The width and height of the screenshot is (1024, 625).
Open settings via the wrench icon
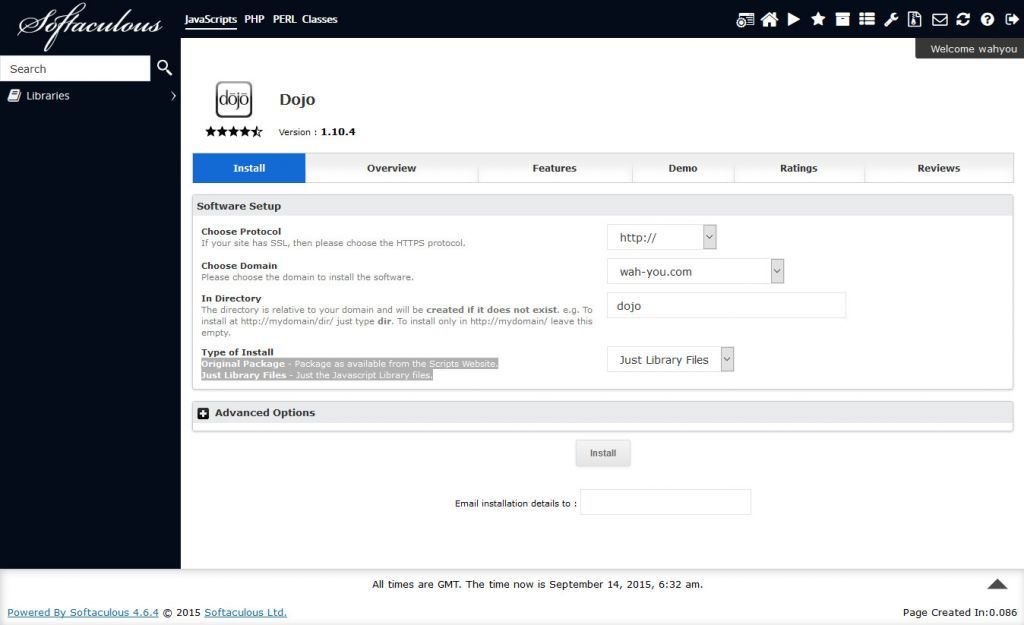click(x=891, y=19)
